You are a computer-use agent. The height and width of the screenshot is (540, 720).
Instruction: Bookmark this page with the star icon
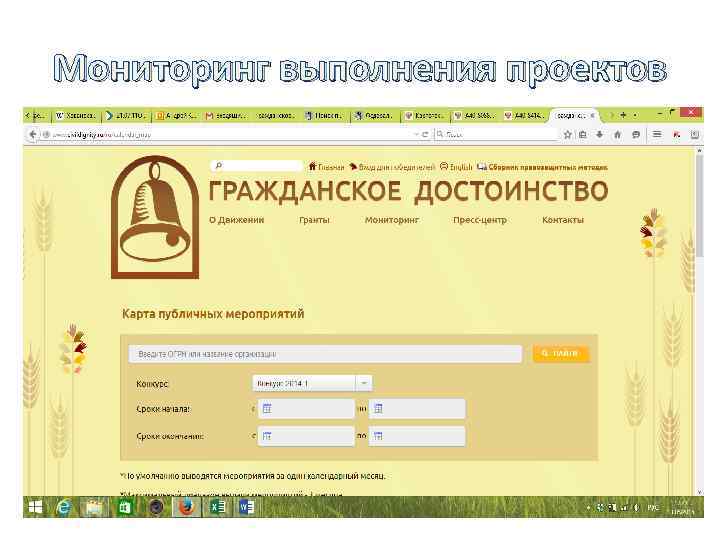(568, 134)
